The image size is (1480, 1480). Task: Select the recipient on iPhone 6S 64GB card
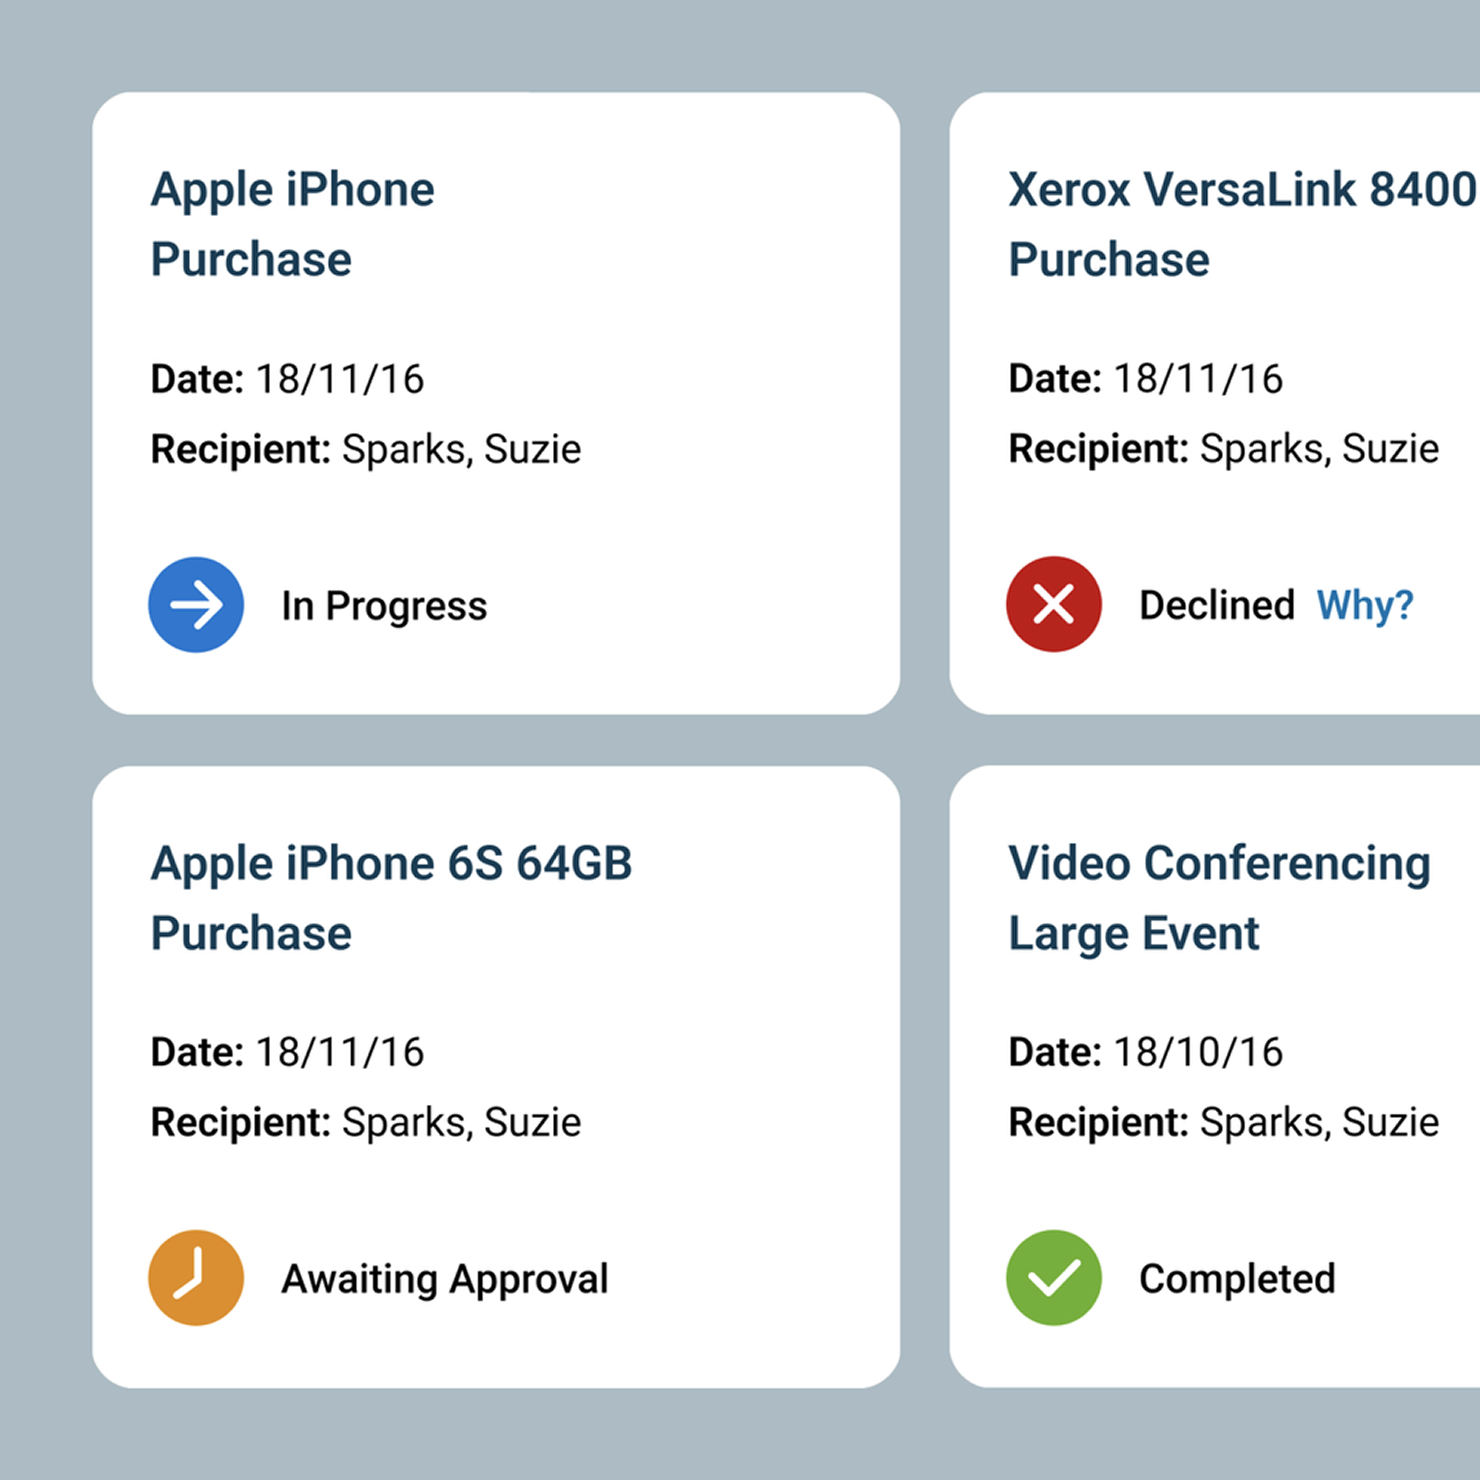click(461, 1122)
